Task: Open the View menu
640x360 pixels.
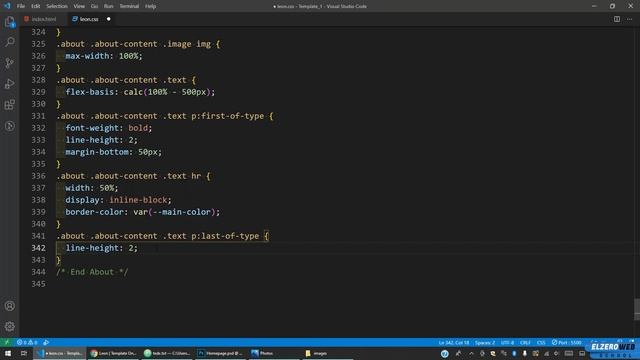Action: coord(79,6)
